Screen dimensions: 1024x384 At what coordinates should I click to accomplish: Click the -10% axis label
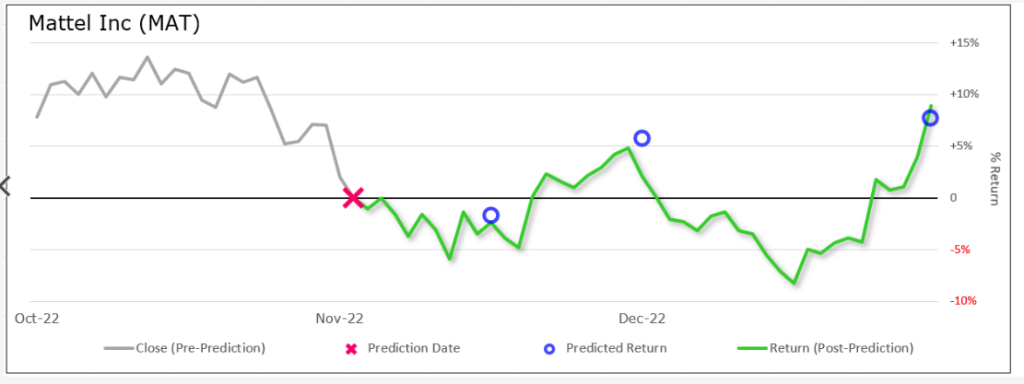(x=963, y=300)
